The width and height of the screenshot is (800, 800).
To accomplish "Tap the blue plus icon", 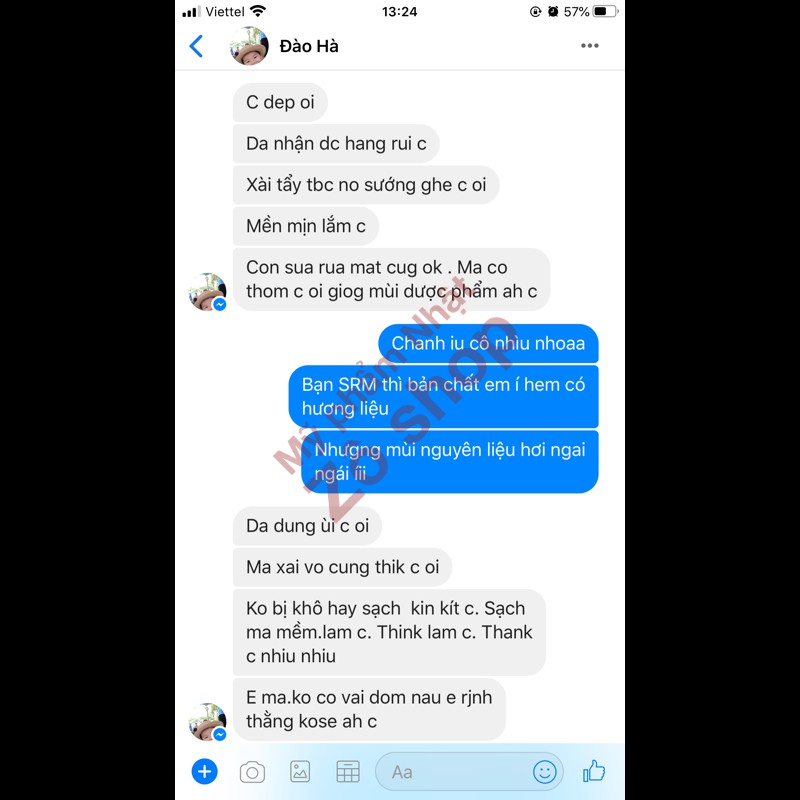I will pos(205,771).
